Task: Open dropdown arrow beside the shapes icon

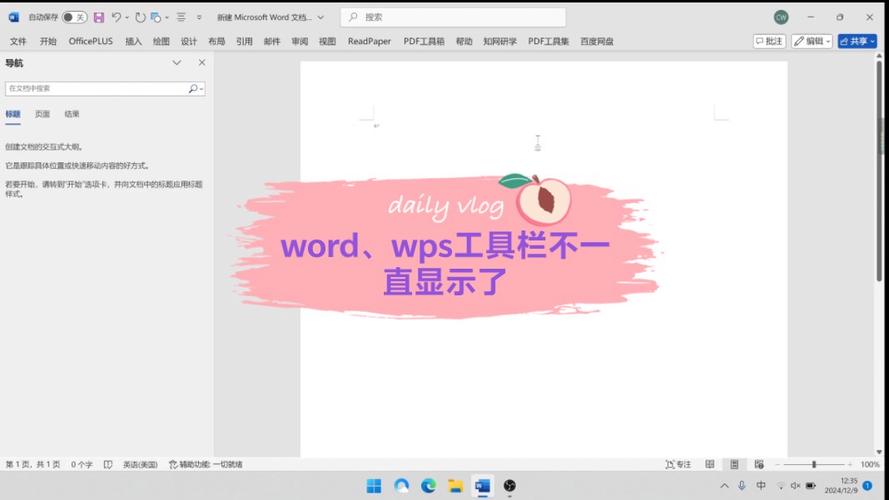Action: click(x=167, y=18)
